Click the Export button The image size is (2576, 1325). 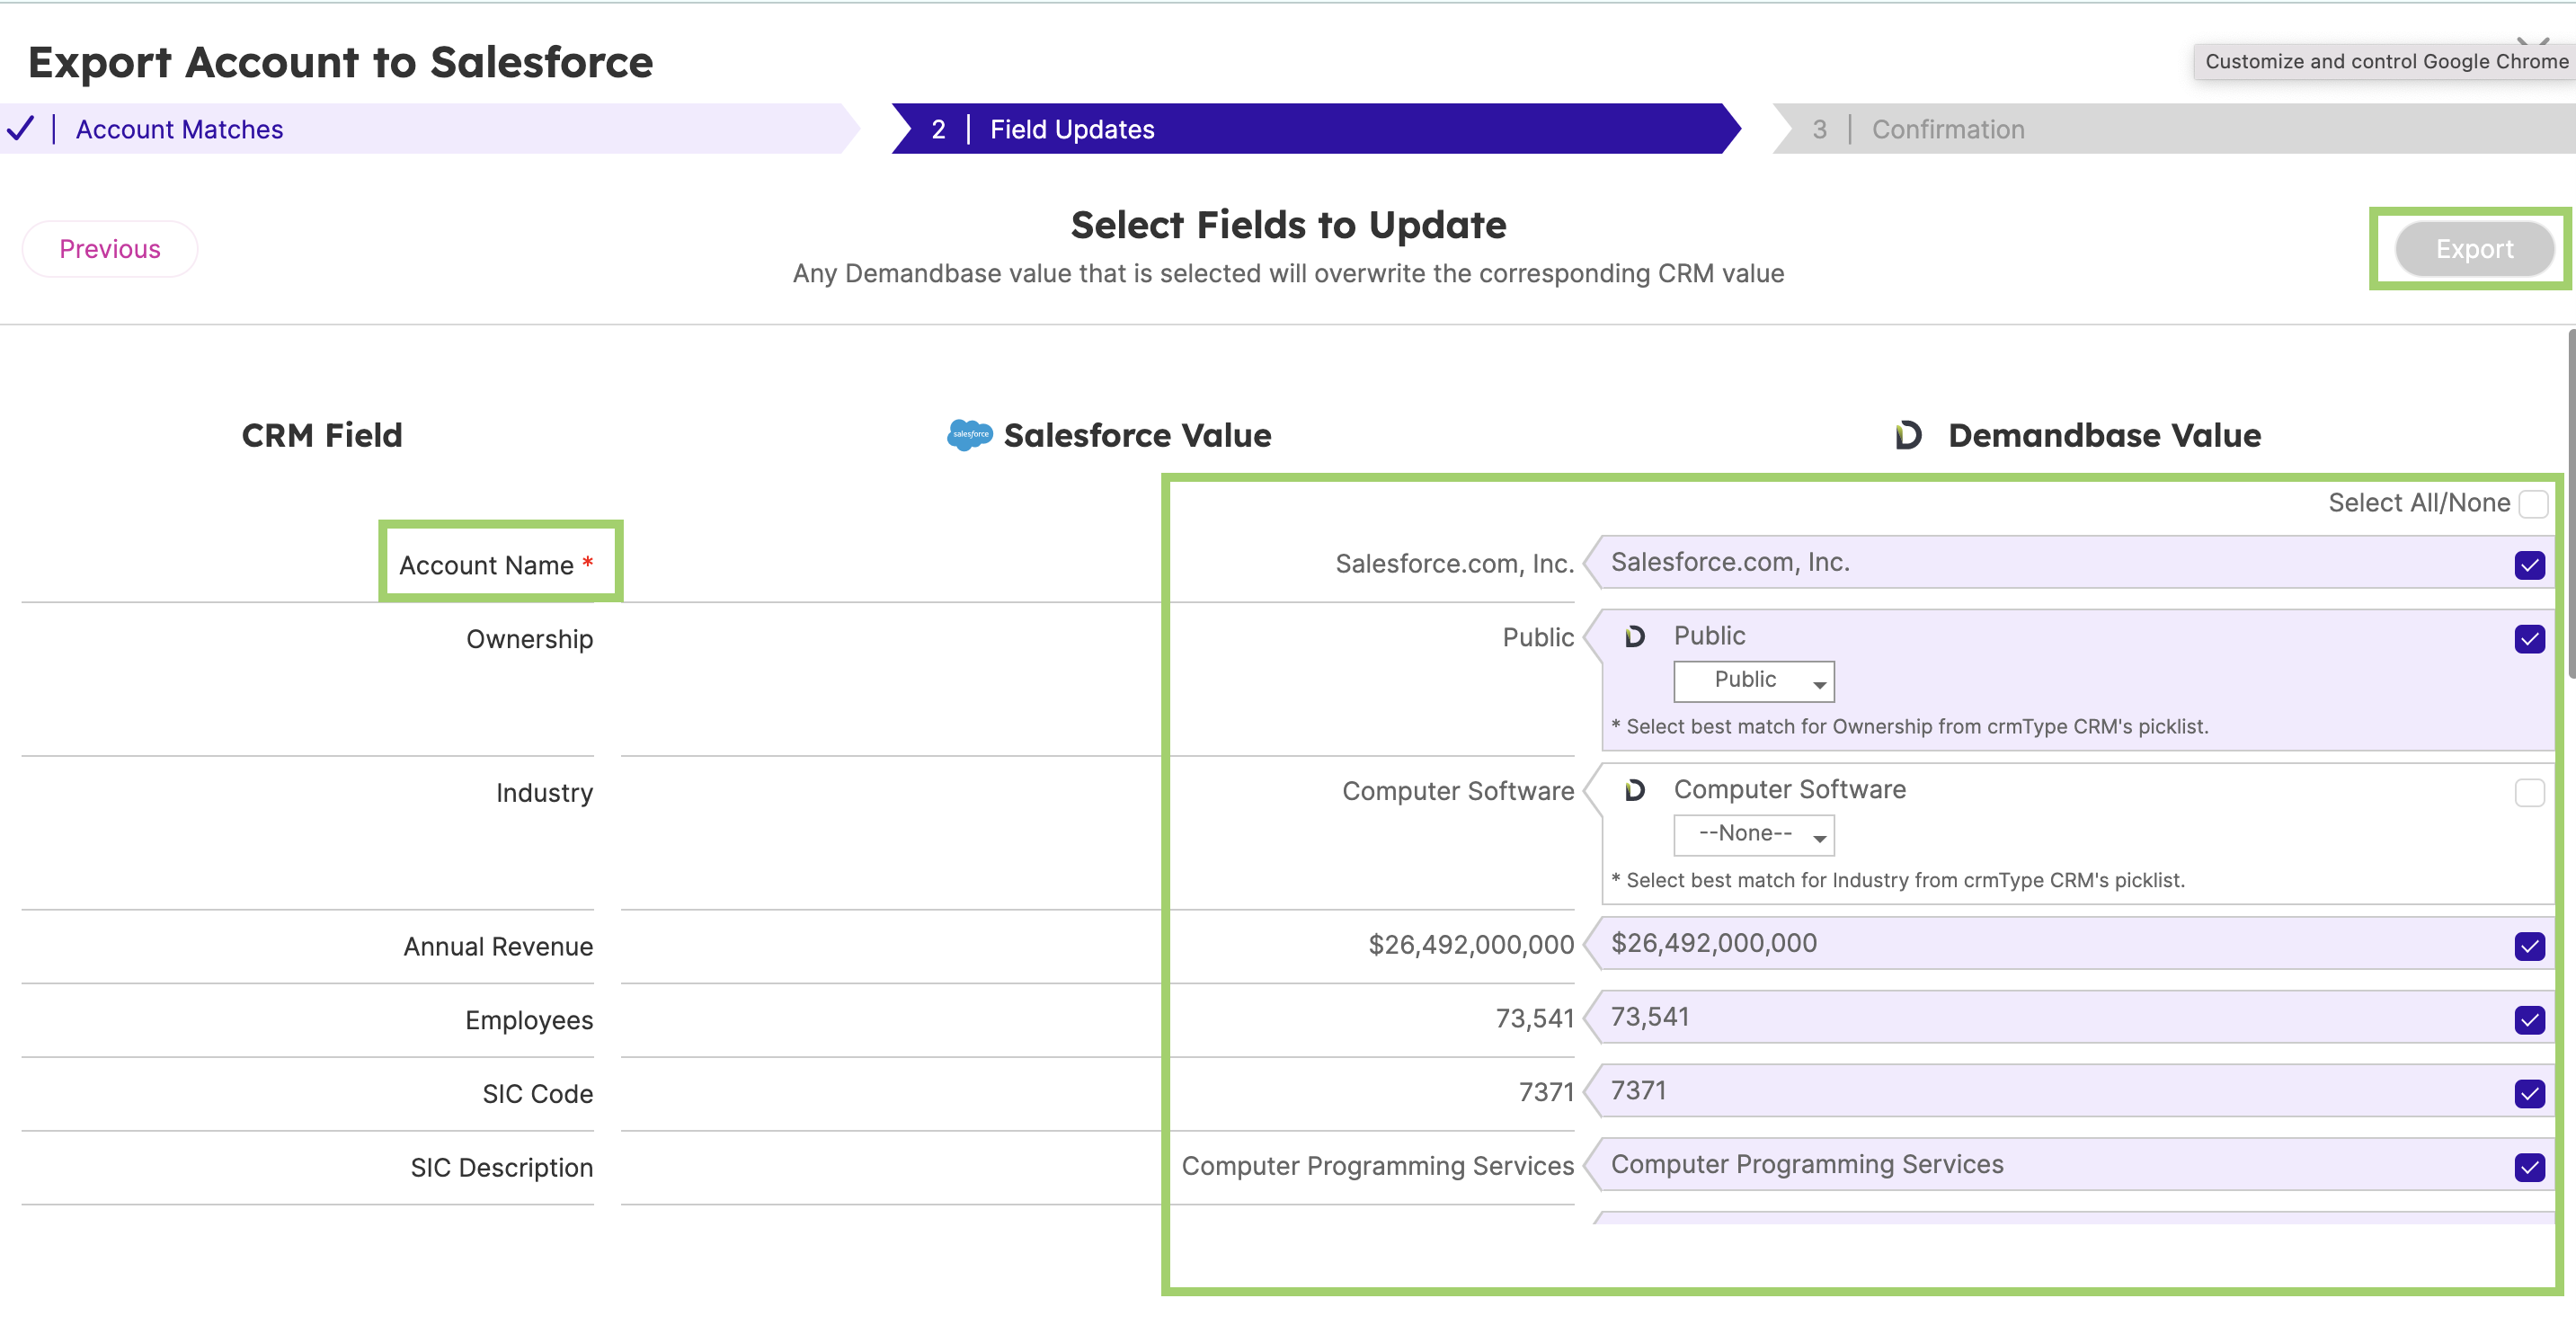click(2474, 249)
